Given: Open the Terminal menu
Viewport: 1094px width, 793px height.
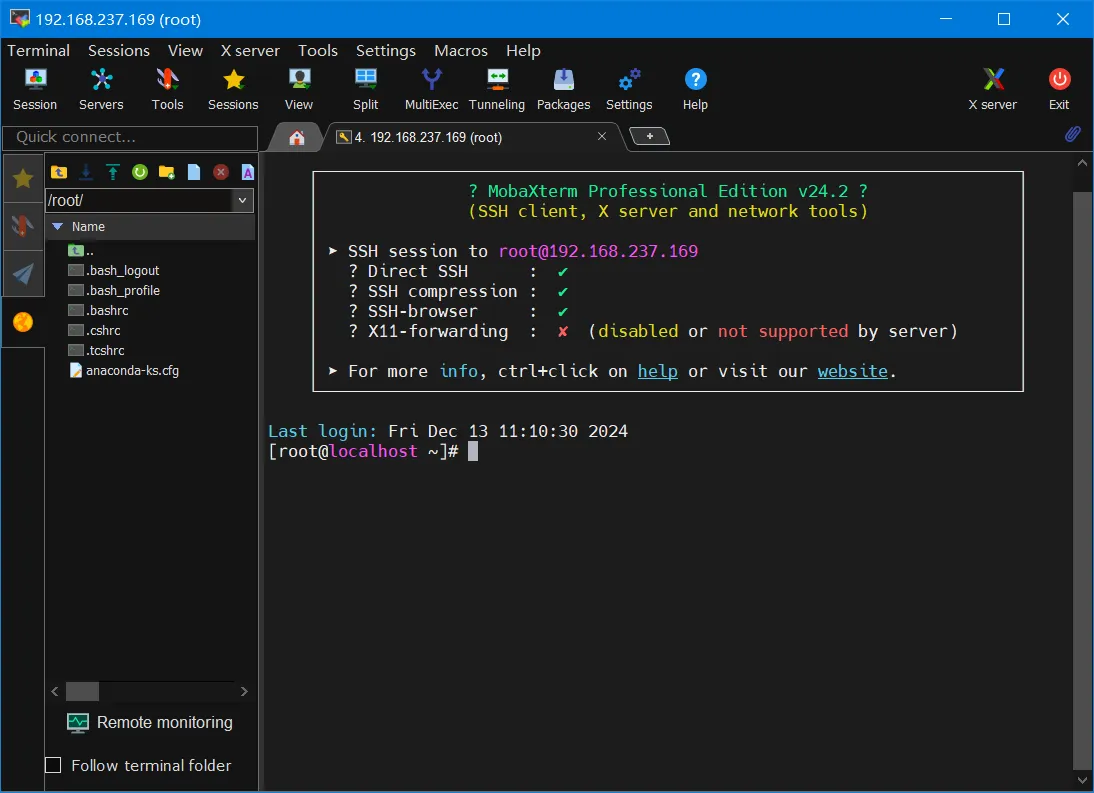Looking at the screenshot, I should (x=38, y=50).
